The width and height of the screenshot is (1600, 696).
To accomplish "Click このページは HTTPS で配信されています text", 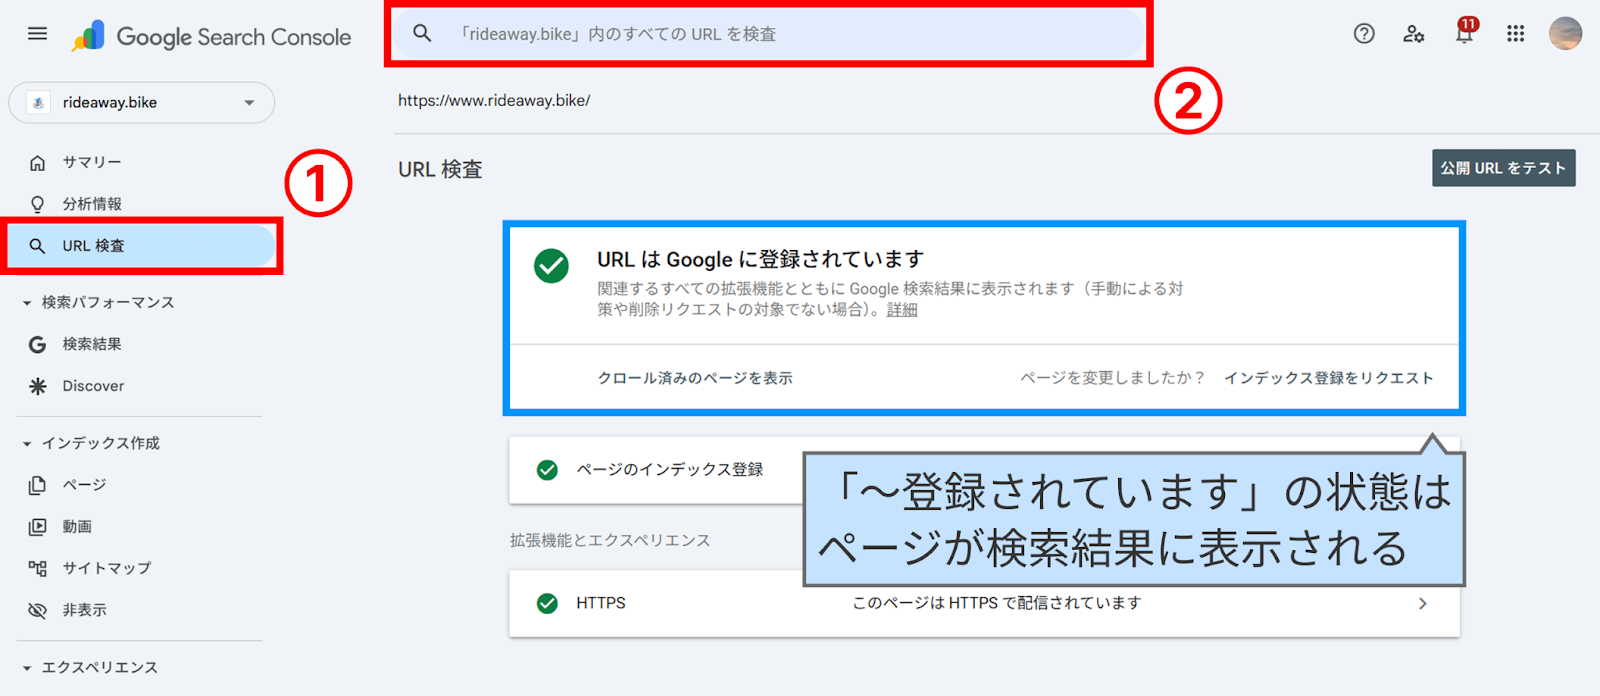I will [996, 603].
